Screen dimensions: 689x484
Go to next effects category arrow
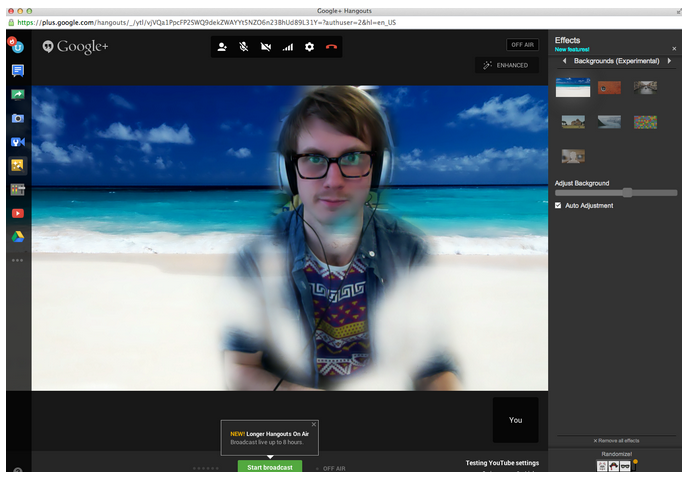click(669, 61)
